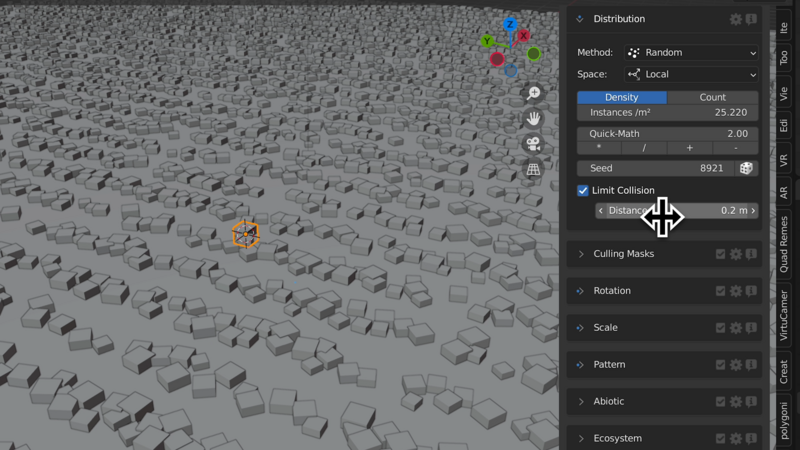This screenshot has height=450, width=800.
Task: Expand the Abiotic panel
Action: click(x=581, y=402)
